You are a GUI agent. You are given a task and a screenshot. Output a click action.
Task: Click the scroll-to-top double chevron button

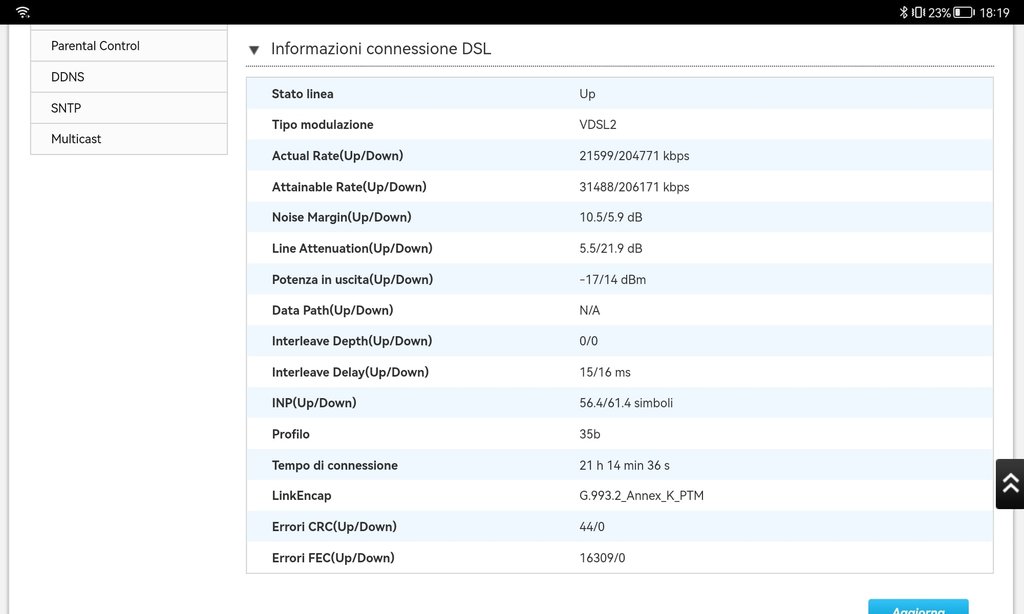(1010, 484)
